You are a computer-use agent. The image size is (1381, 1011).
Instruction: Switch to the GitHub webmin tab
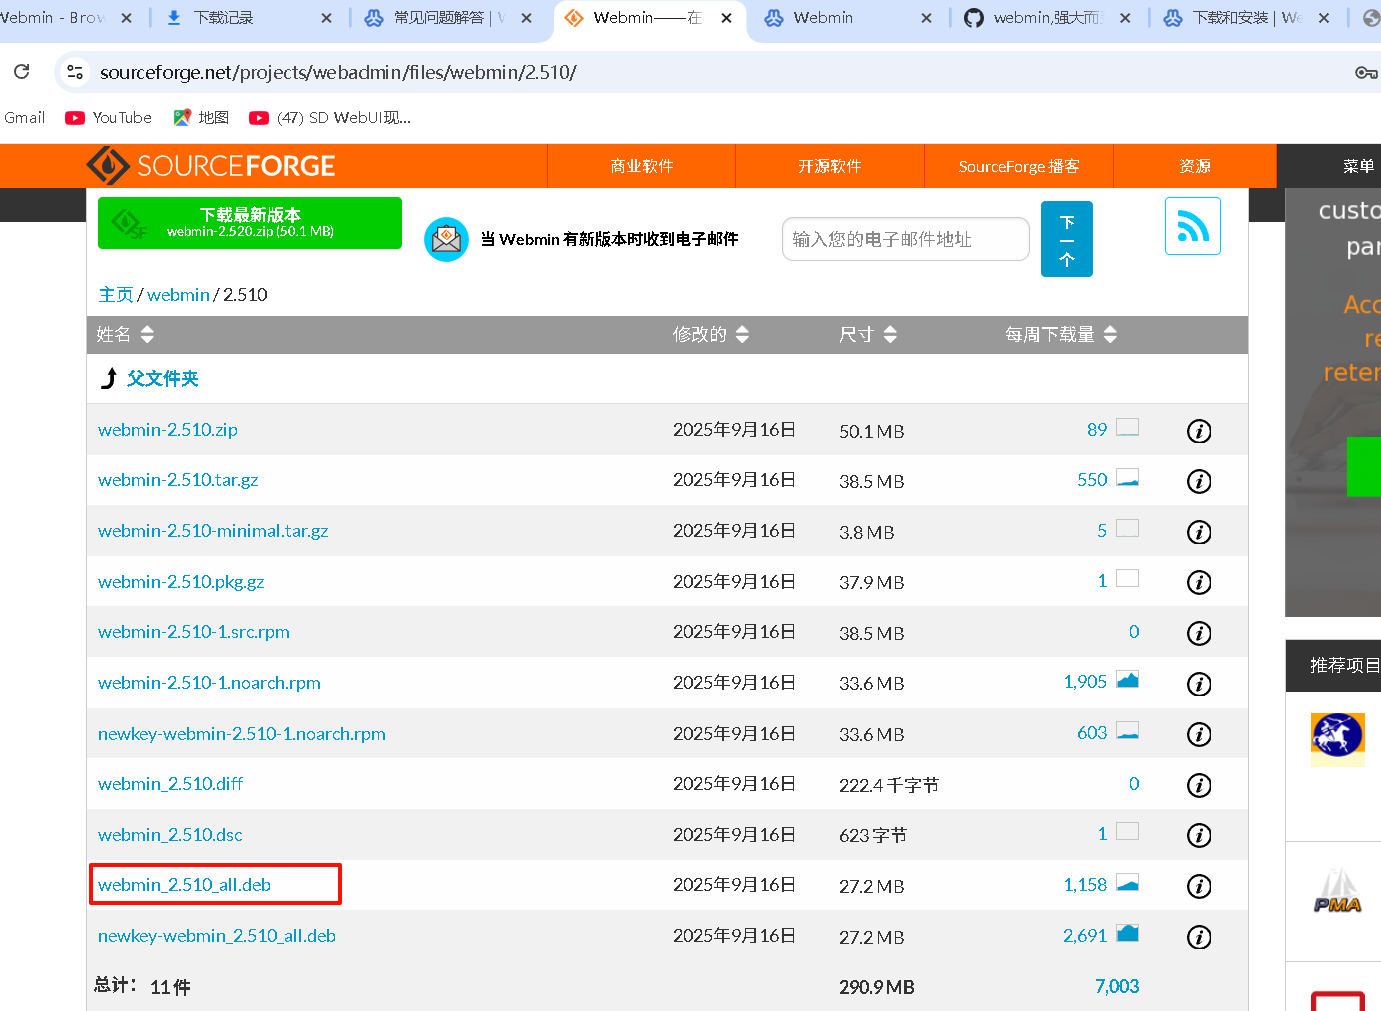coord(1047,18)
